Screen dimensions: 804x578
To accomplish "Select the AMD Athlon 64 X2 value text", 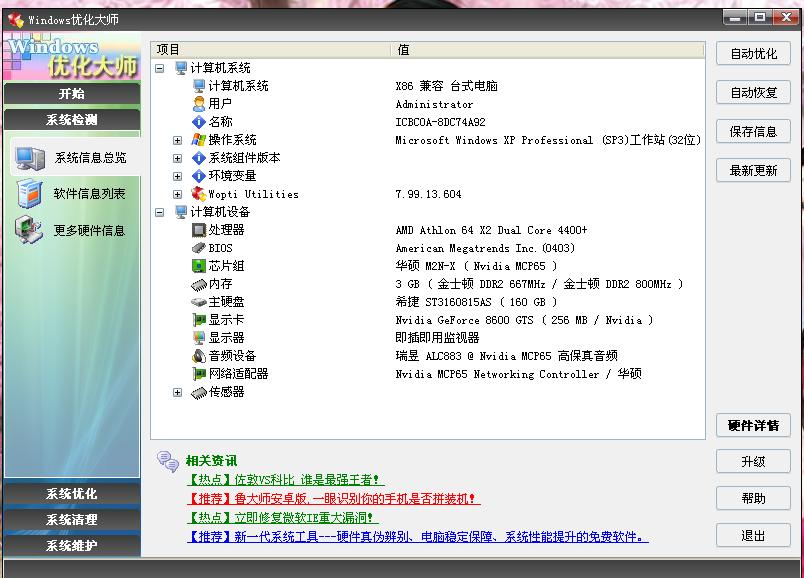I will 491,230.
